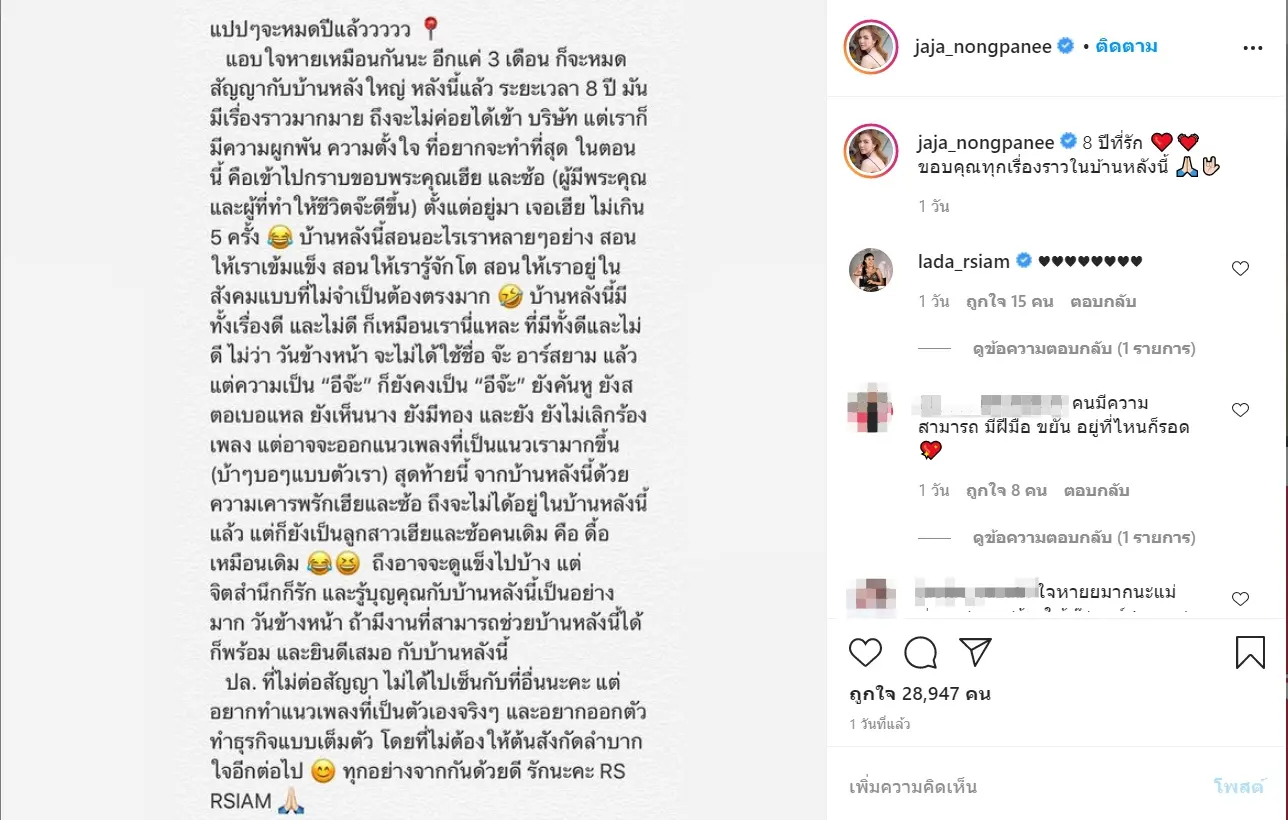Expand replies under lada_rsiam's comment

coord(1084,349)
